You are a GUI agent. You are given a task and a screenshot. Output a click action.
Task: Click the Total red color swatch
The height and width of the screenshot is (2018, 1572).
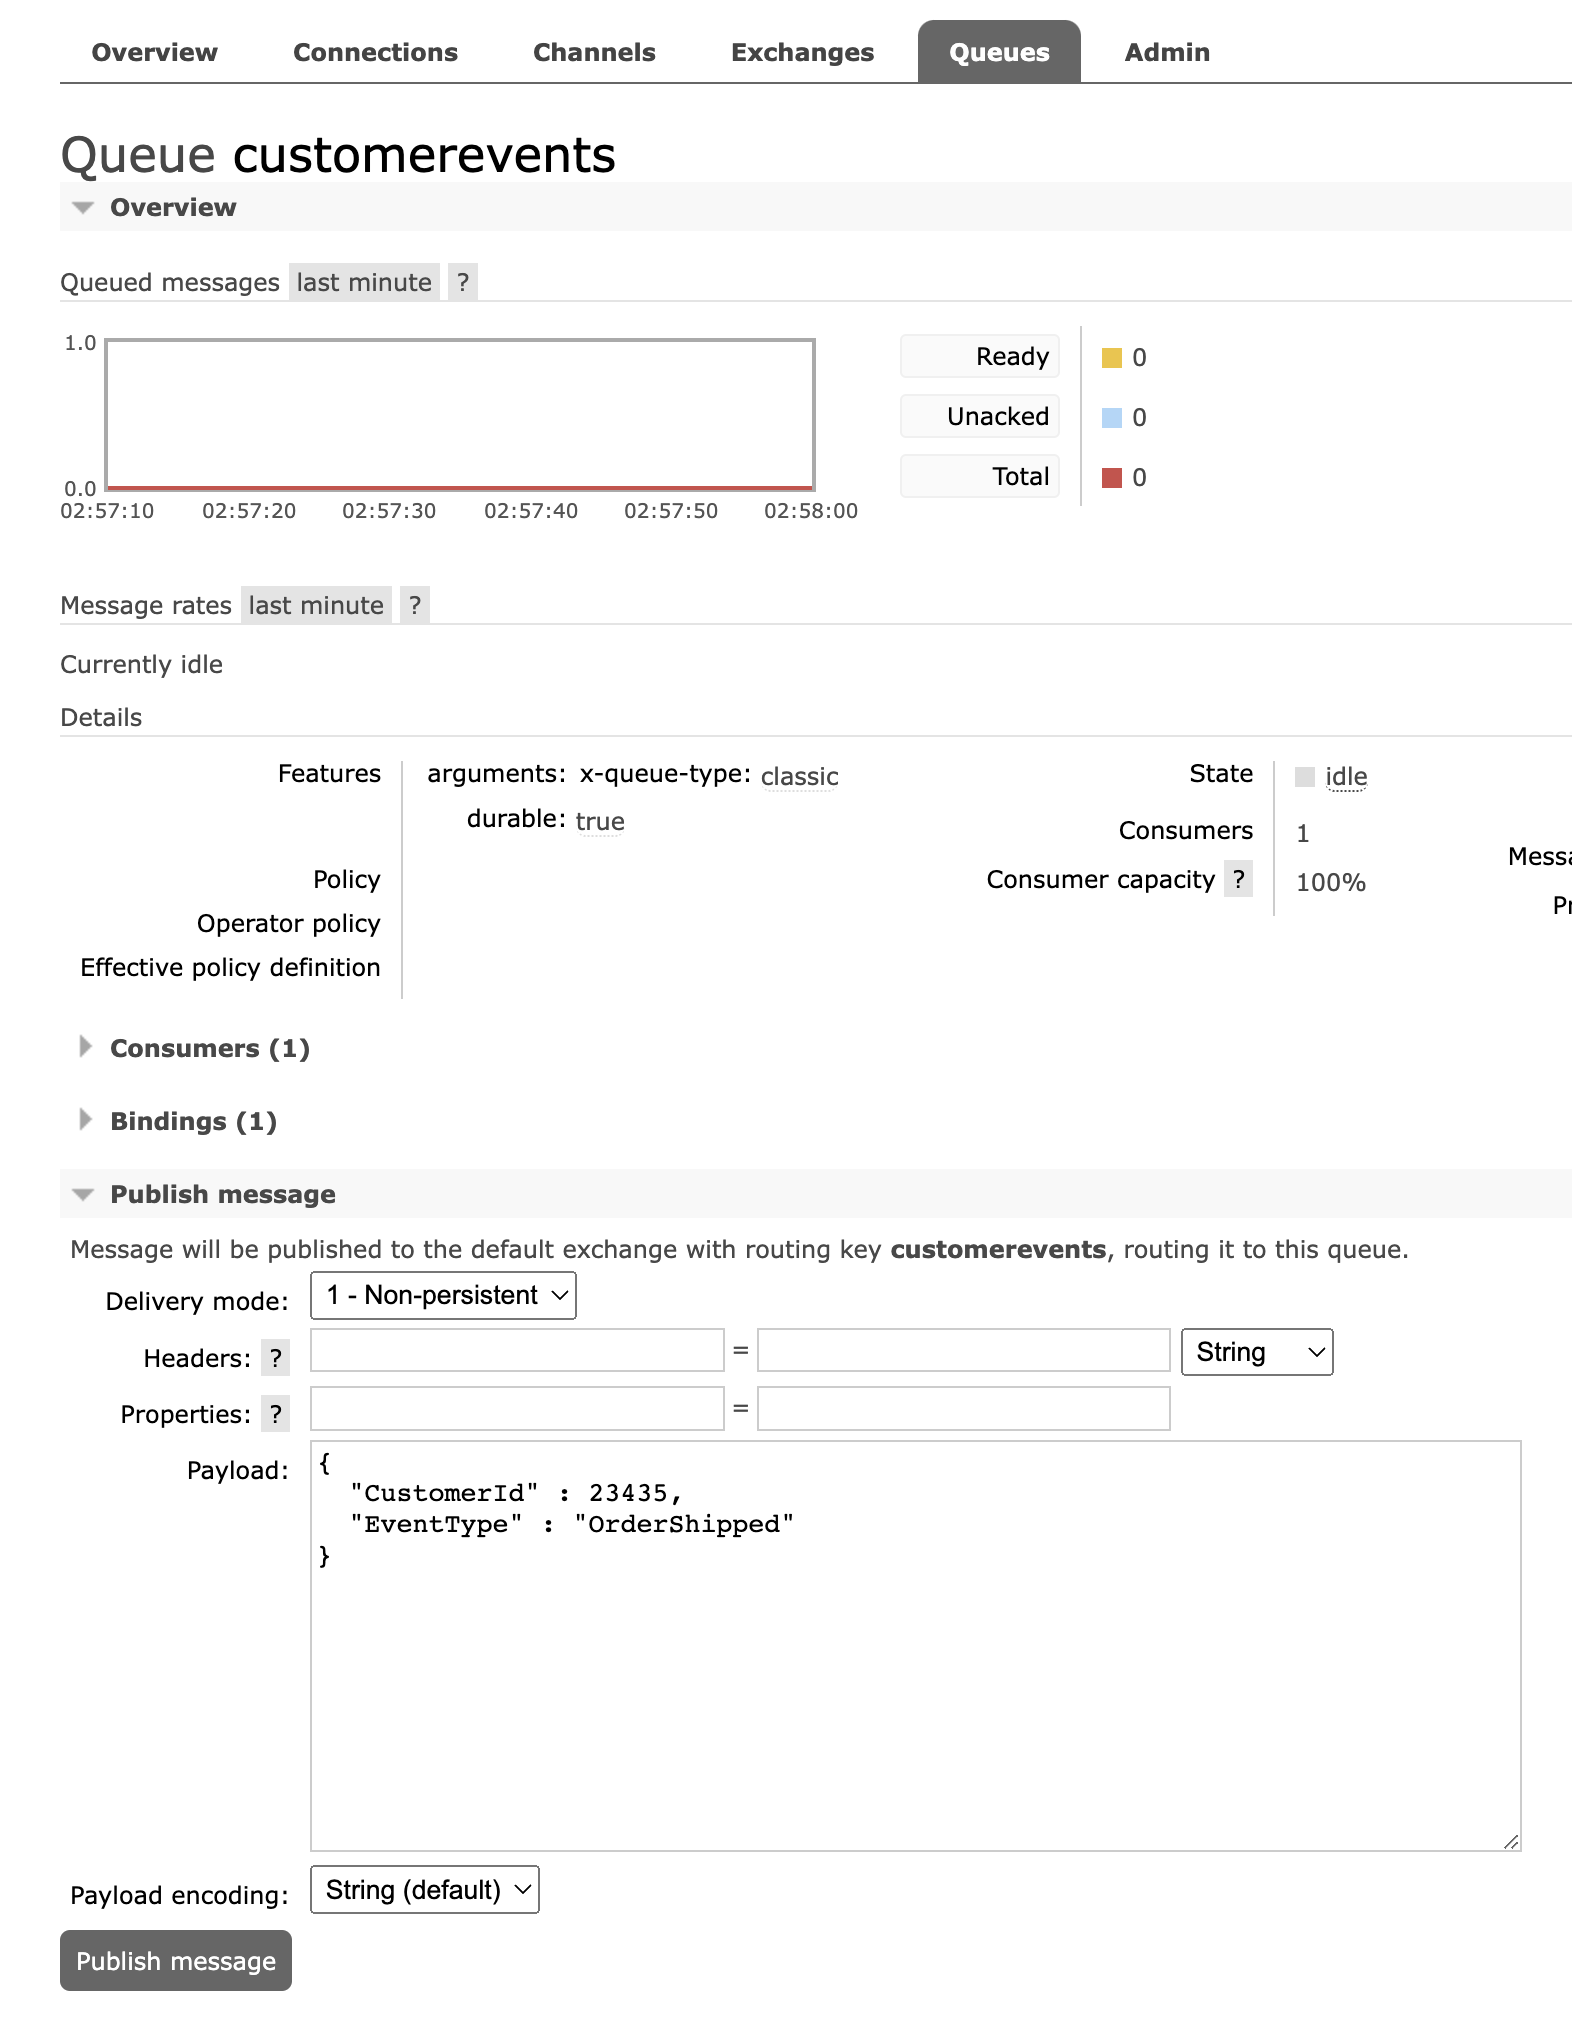pyautogui.click(x=1111, y=478)
